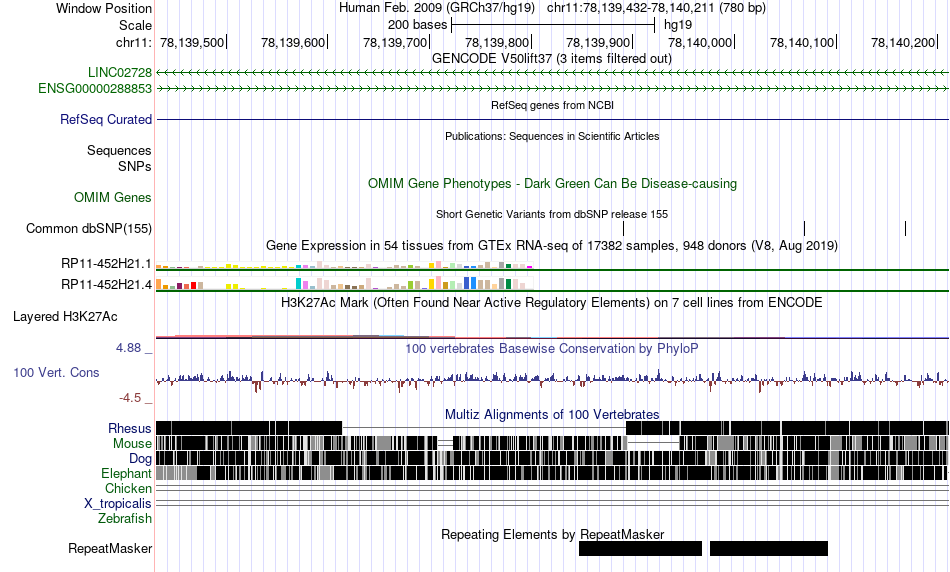Image resolution: width=950 pixels, height=572 pixels.
Task: Click the first dbSNP variant tick mark
Action: [623, 228]
